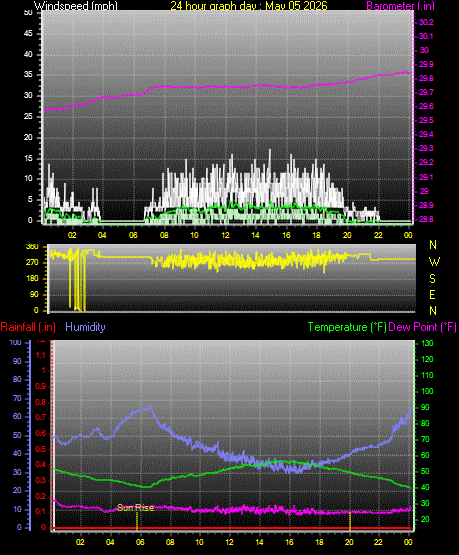Click the red rainfall baseline line
The width and height of the screenshot is (459, 555).
point(232,528)
